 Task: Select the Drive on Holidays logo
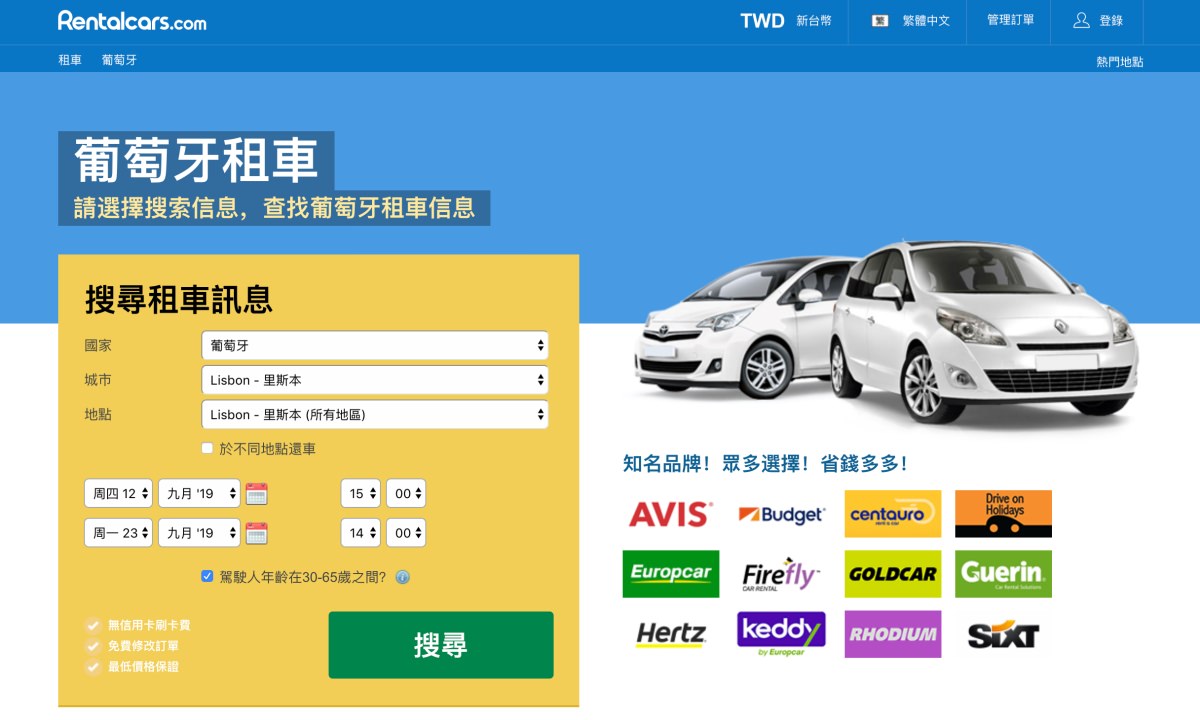pos(1003,514)
